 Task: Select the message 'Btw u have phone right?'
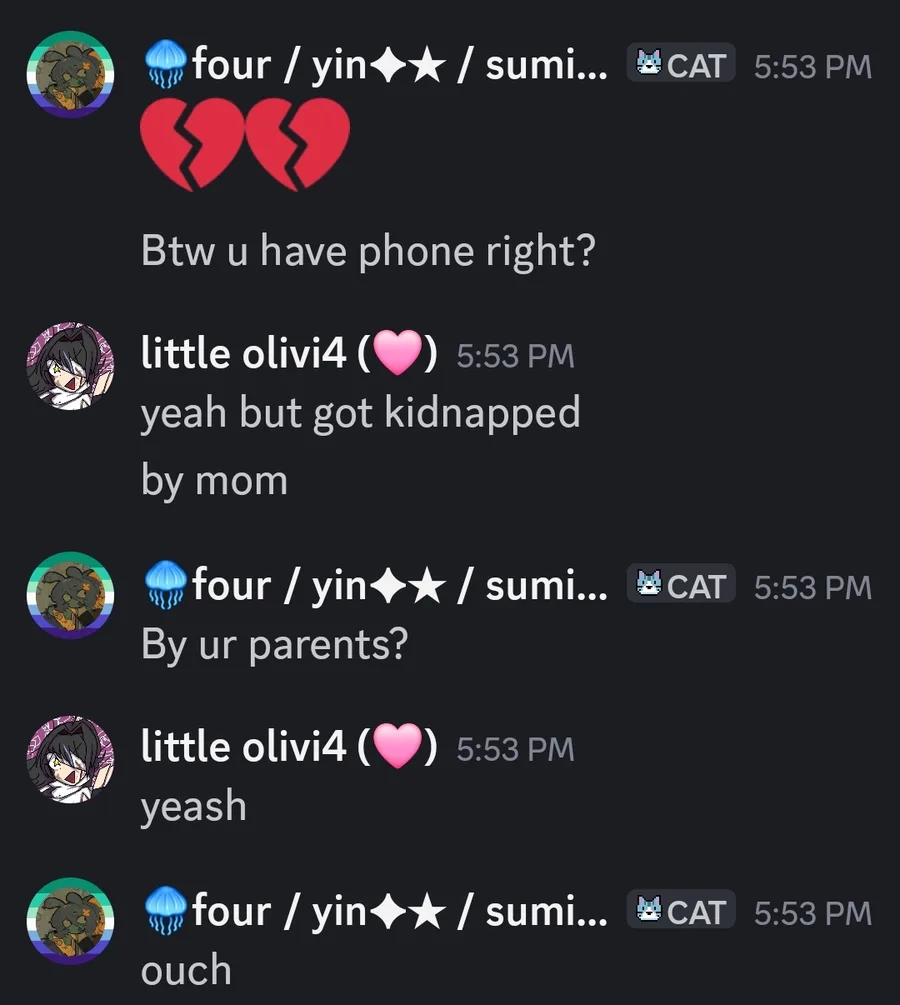(x=369, y=251)
